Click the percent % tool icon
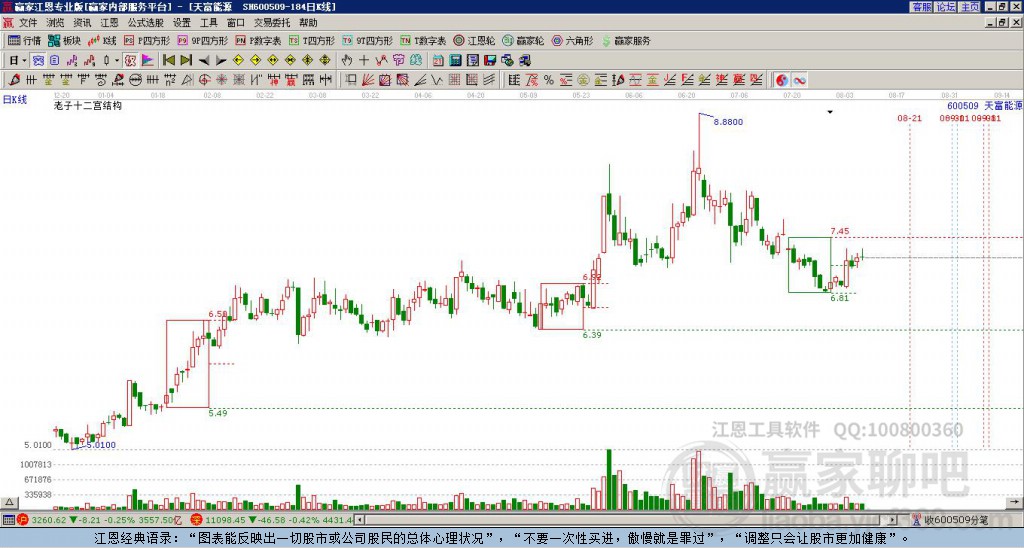The image size is (1024, 548). coord(548,80)
